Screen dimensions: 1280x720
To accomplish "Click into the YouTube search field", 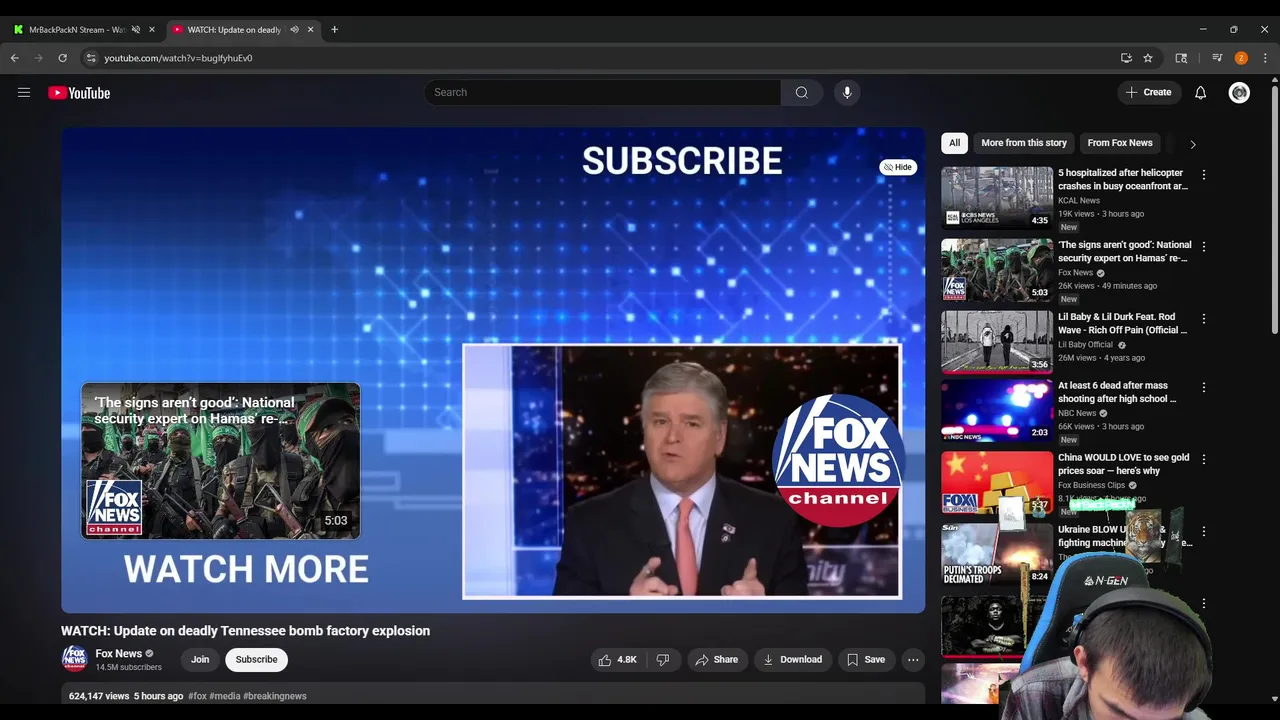I will point(603,92).
